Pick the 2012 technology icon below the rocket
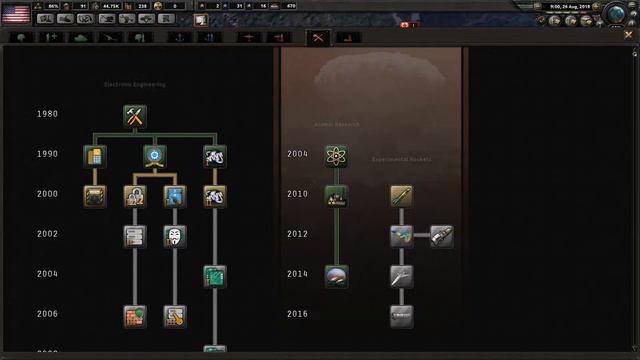 (x=401, y=236)
